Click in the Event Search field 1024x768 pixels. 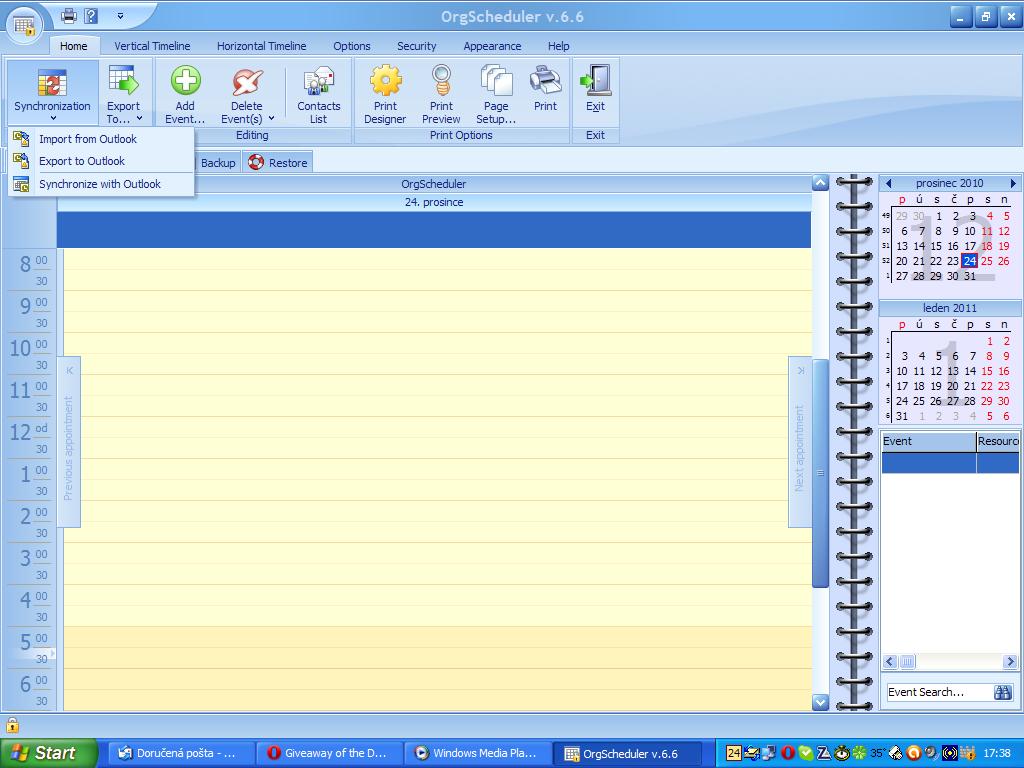935,692
